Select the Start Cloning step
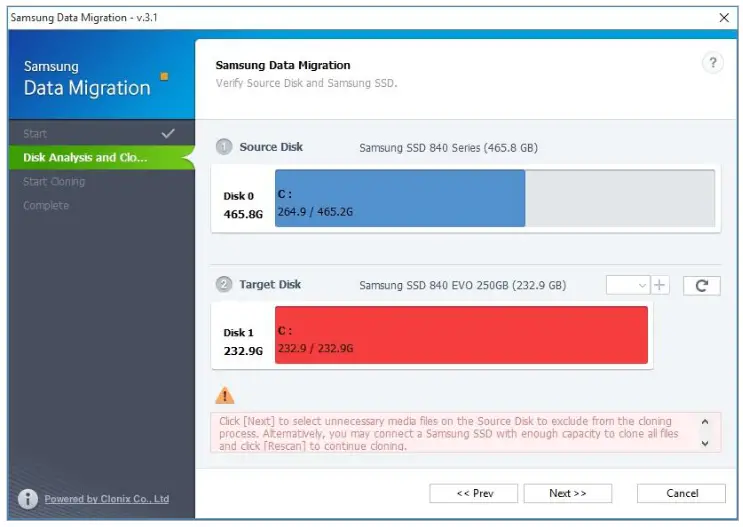This screenshot has width=743, height=527. pyautogui.click(x=102, y=182)
